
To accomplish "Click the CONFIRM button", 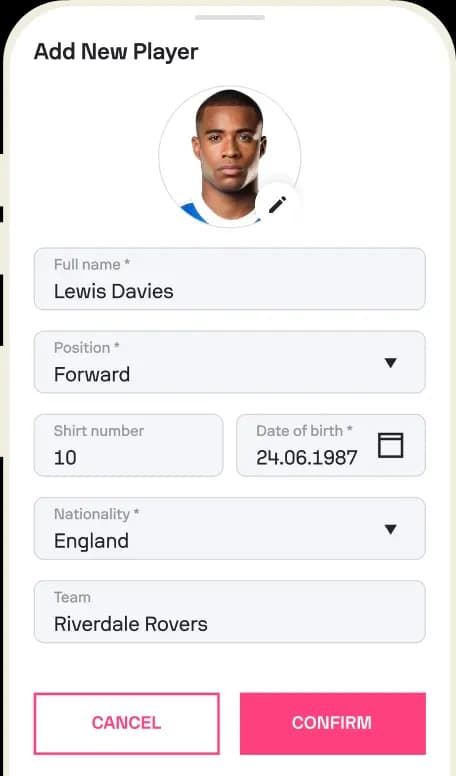I will pyautogui.click(x=333, y=723).
